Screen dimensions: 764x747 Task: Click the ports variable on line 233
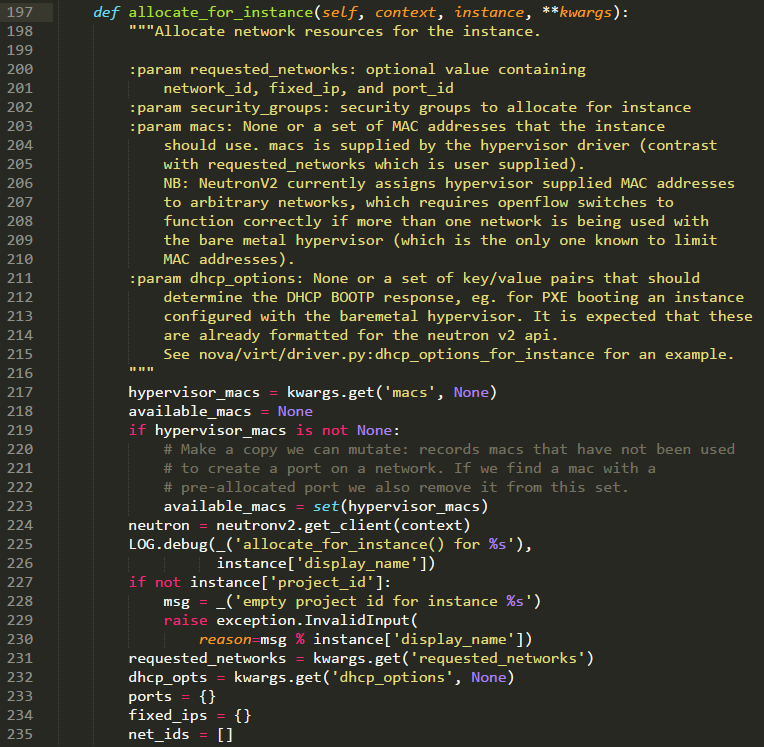coord(150,696)
